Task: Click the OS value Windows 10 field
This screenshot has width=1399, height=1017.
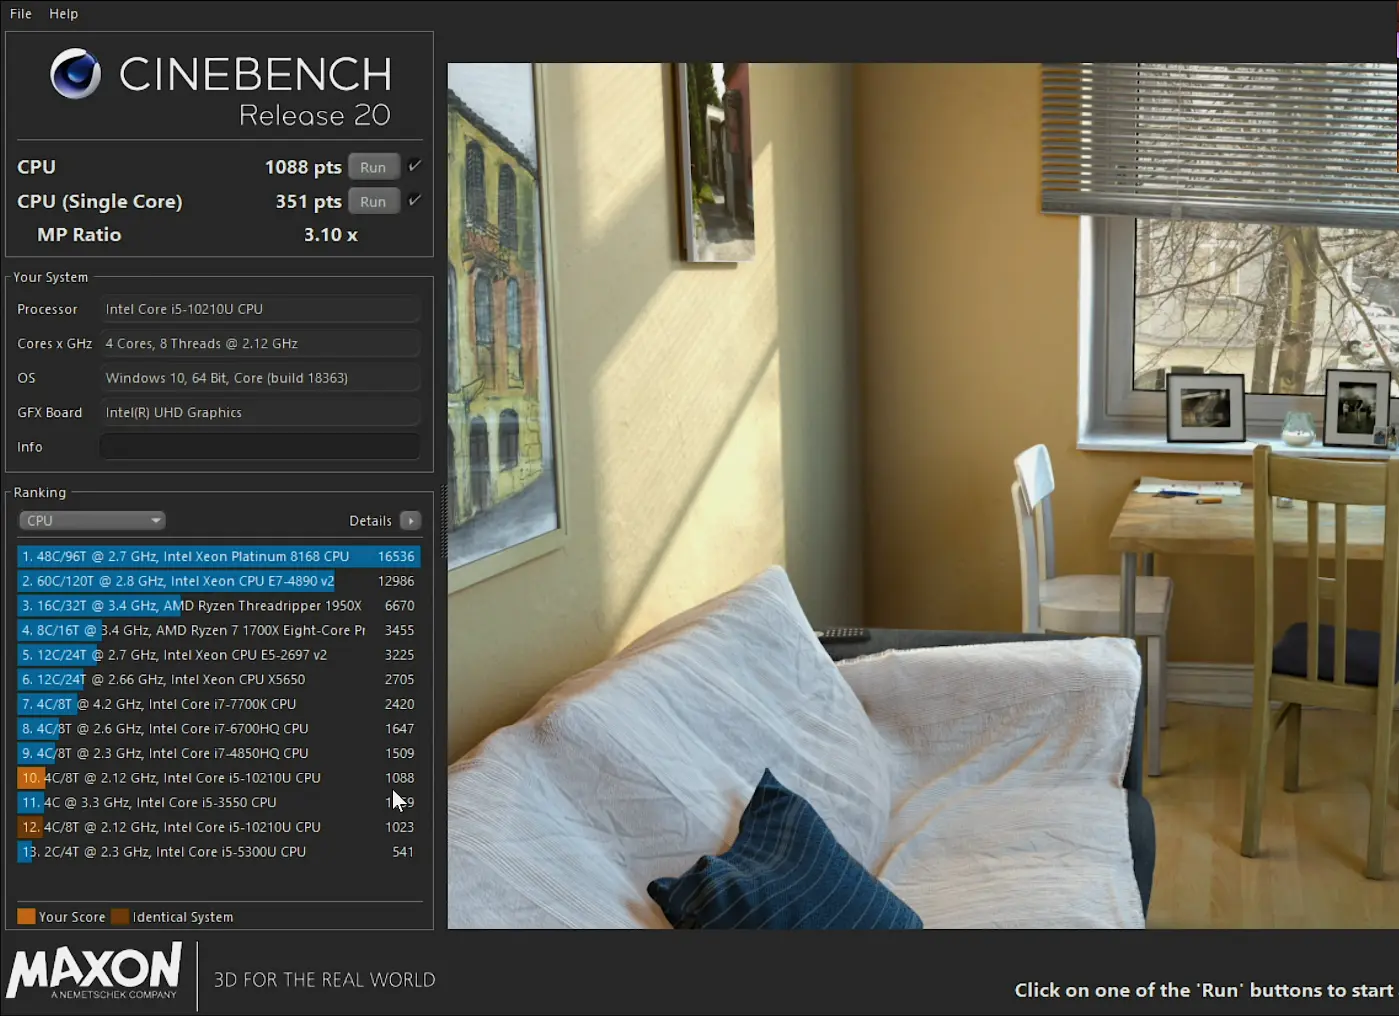Action: (260, 378)
